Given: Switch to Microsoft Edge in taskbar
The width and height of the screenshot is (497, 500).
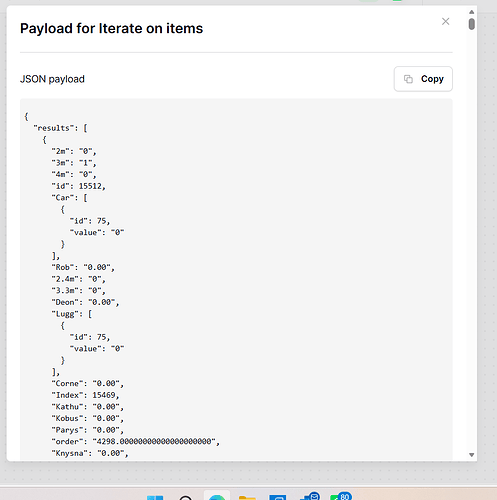Looking at the screenshot, I should click(x=217, y=497).
